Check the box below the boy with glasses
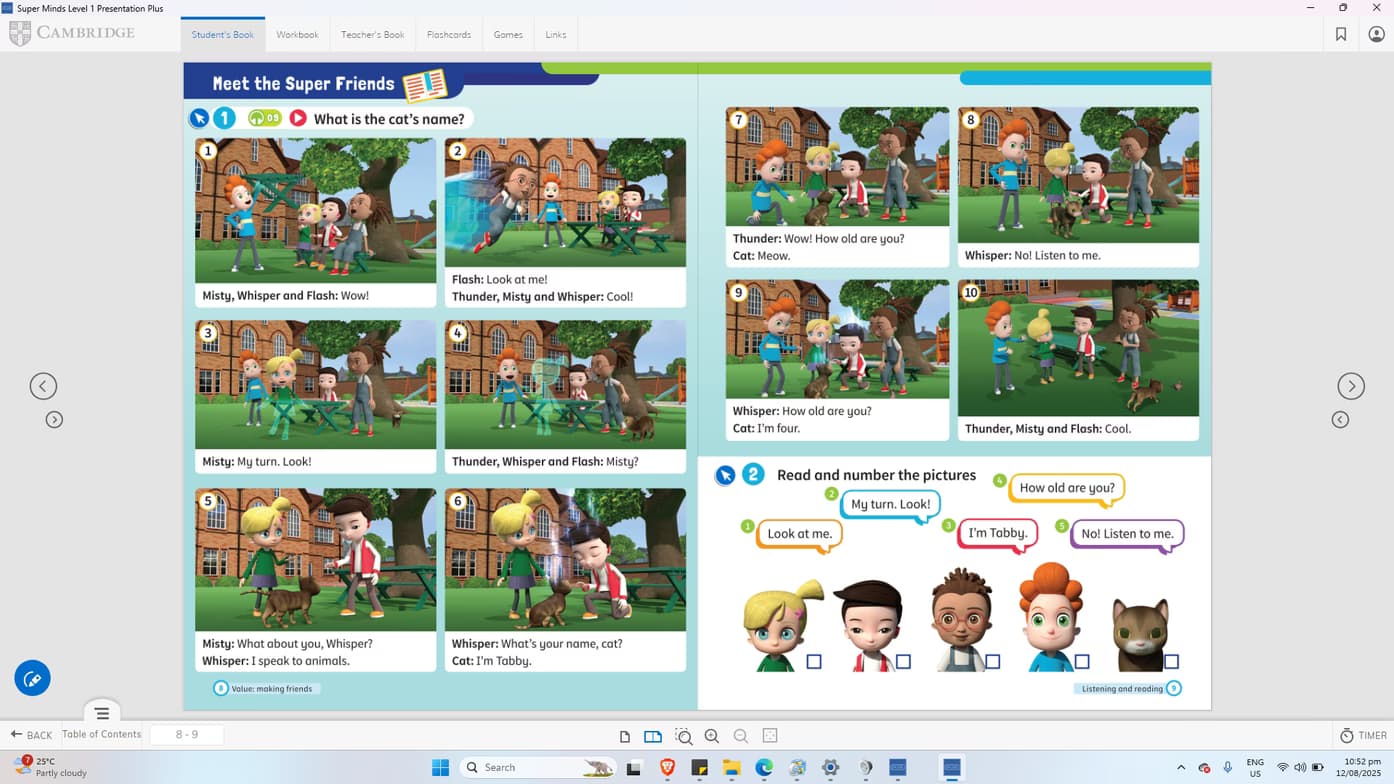 point(995,661)
